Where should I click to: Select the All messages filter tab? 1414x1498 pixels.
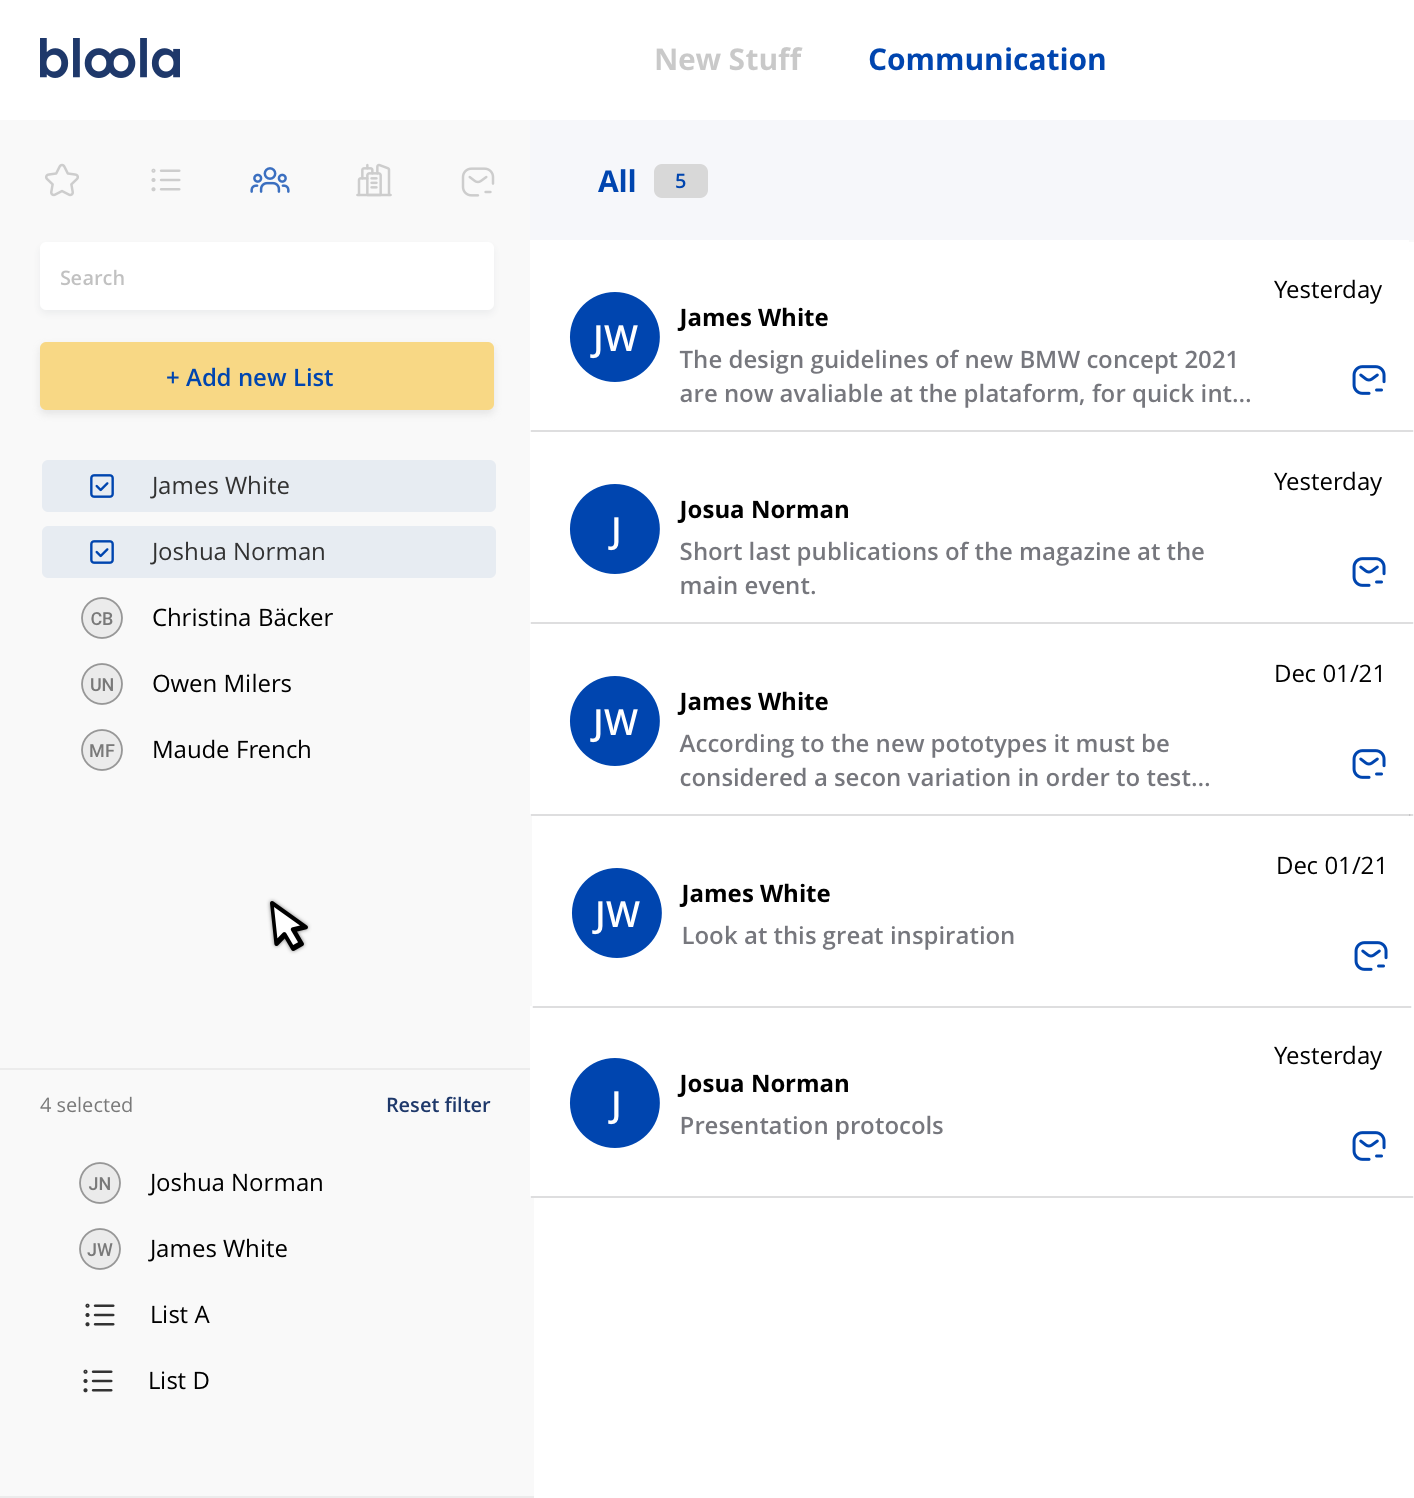pyautogui.click(x=617, y=181)
